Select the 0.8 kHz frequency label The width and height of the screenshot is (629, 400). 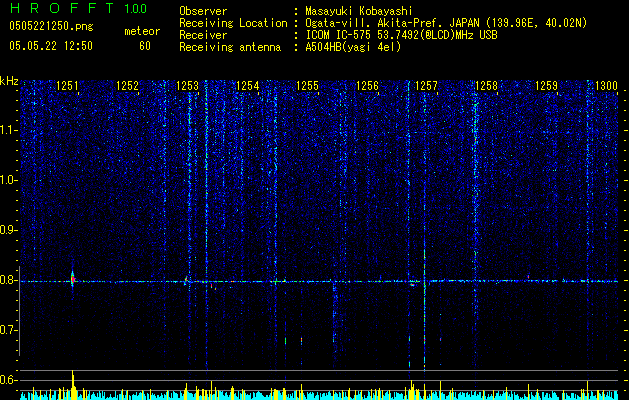pos(8,280)
